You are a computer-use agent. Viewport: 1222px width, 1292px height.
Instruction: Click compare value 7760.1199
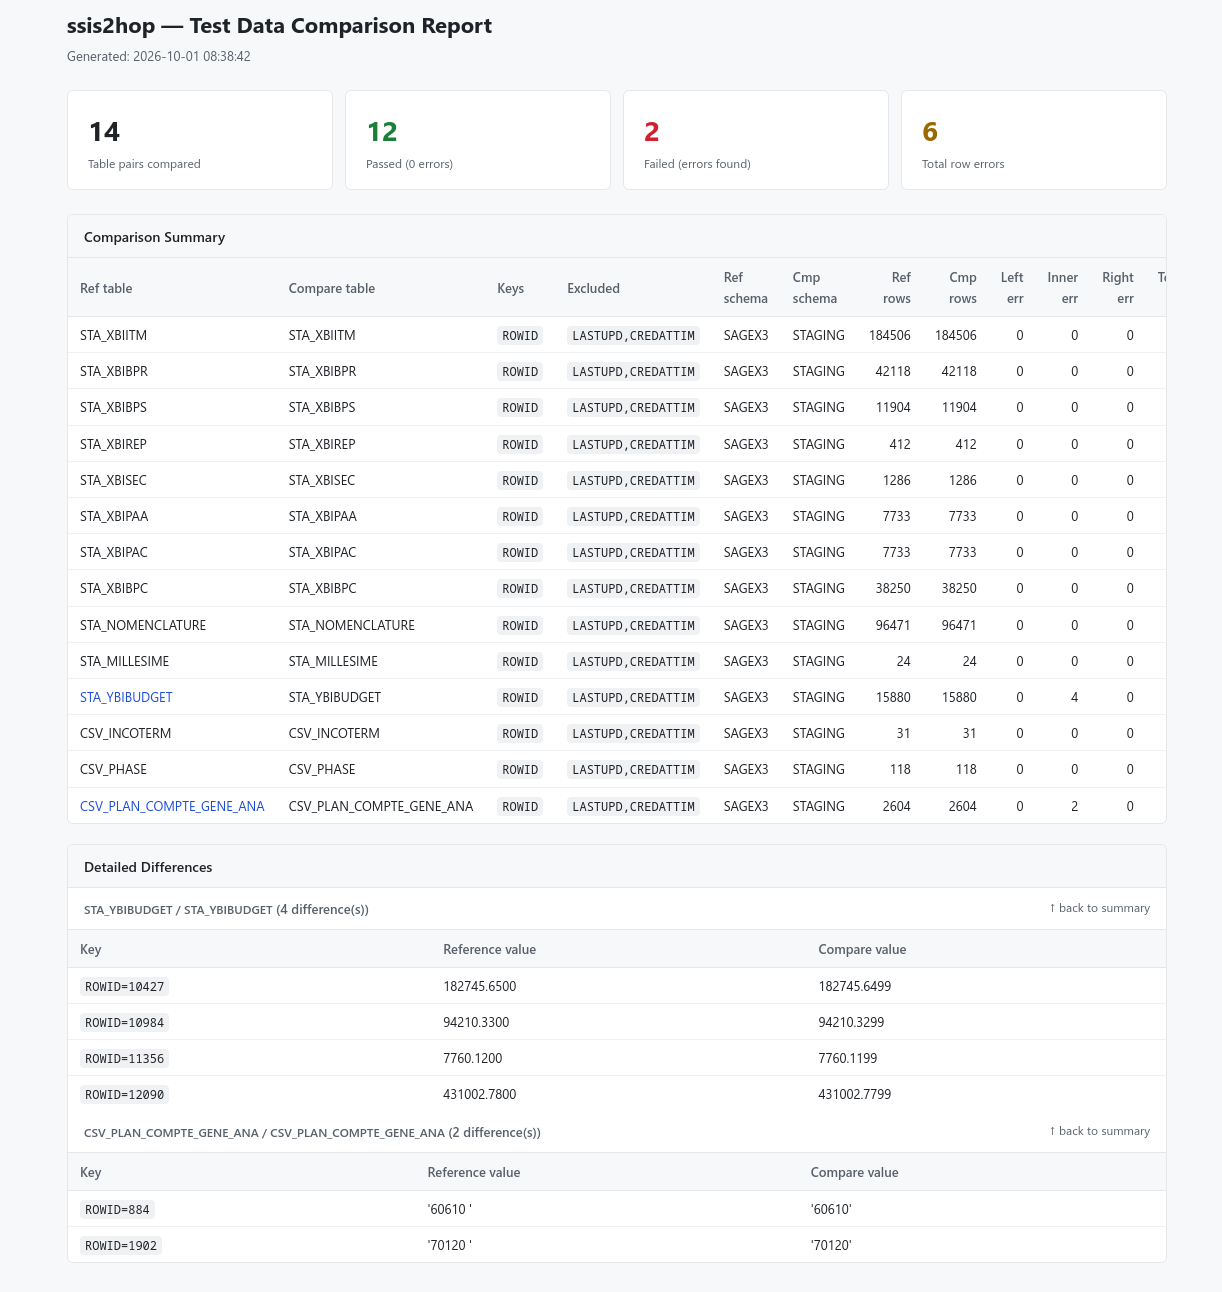click(848, 1058)
